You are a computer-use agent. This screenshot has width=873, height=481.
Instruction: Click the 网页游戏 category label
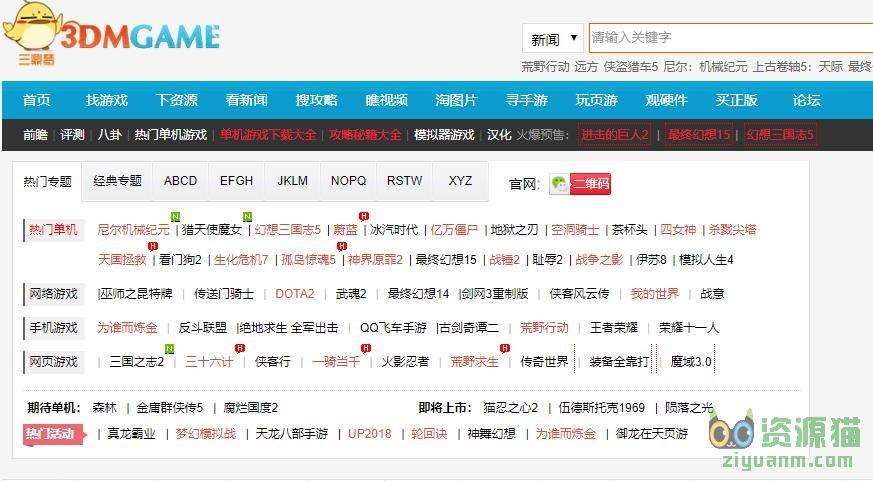(53, 362)
